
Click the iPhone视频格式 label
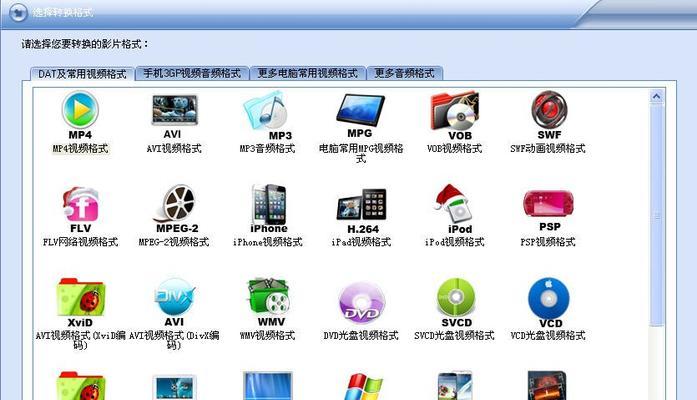(x=268, y=242)
